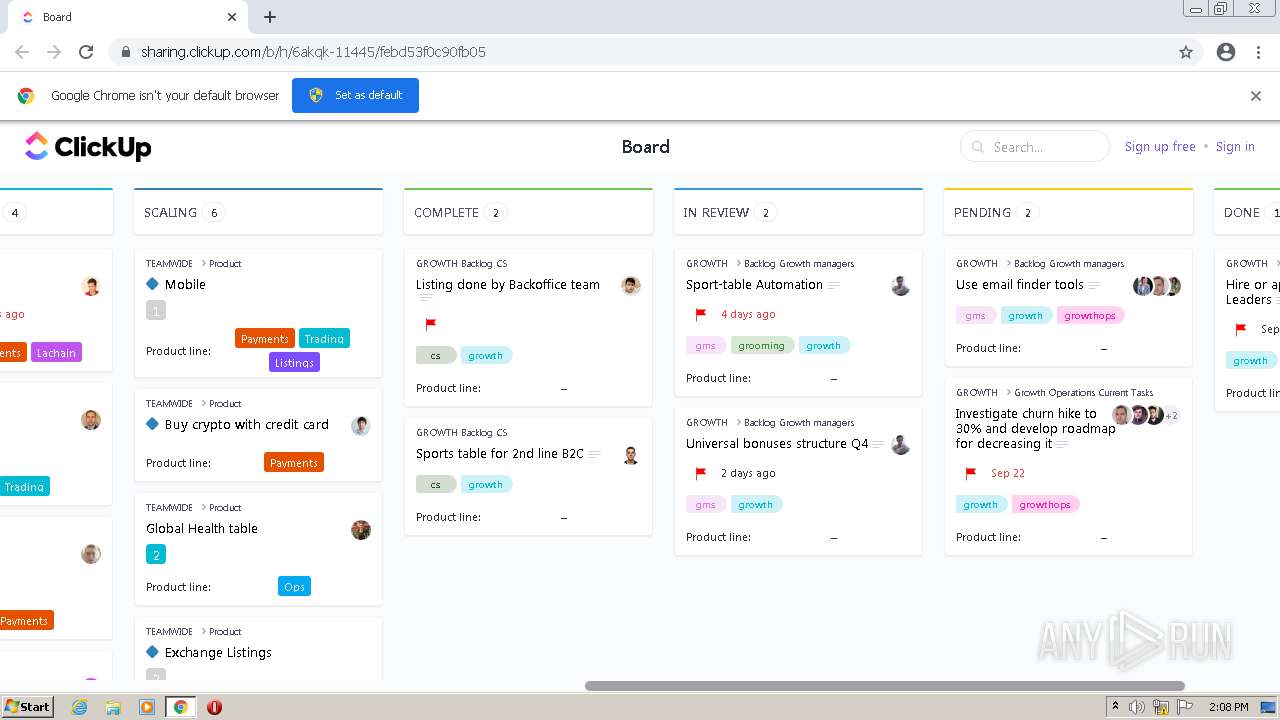Viewport: 1280px width, 720px height.
Task: Click Buy crypto with credit card diamond icon
Action: click(x=152, y=424)
